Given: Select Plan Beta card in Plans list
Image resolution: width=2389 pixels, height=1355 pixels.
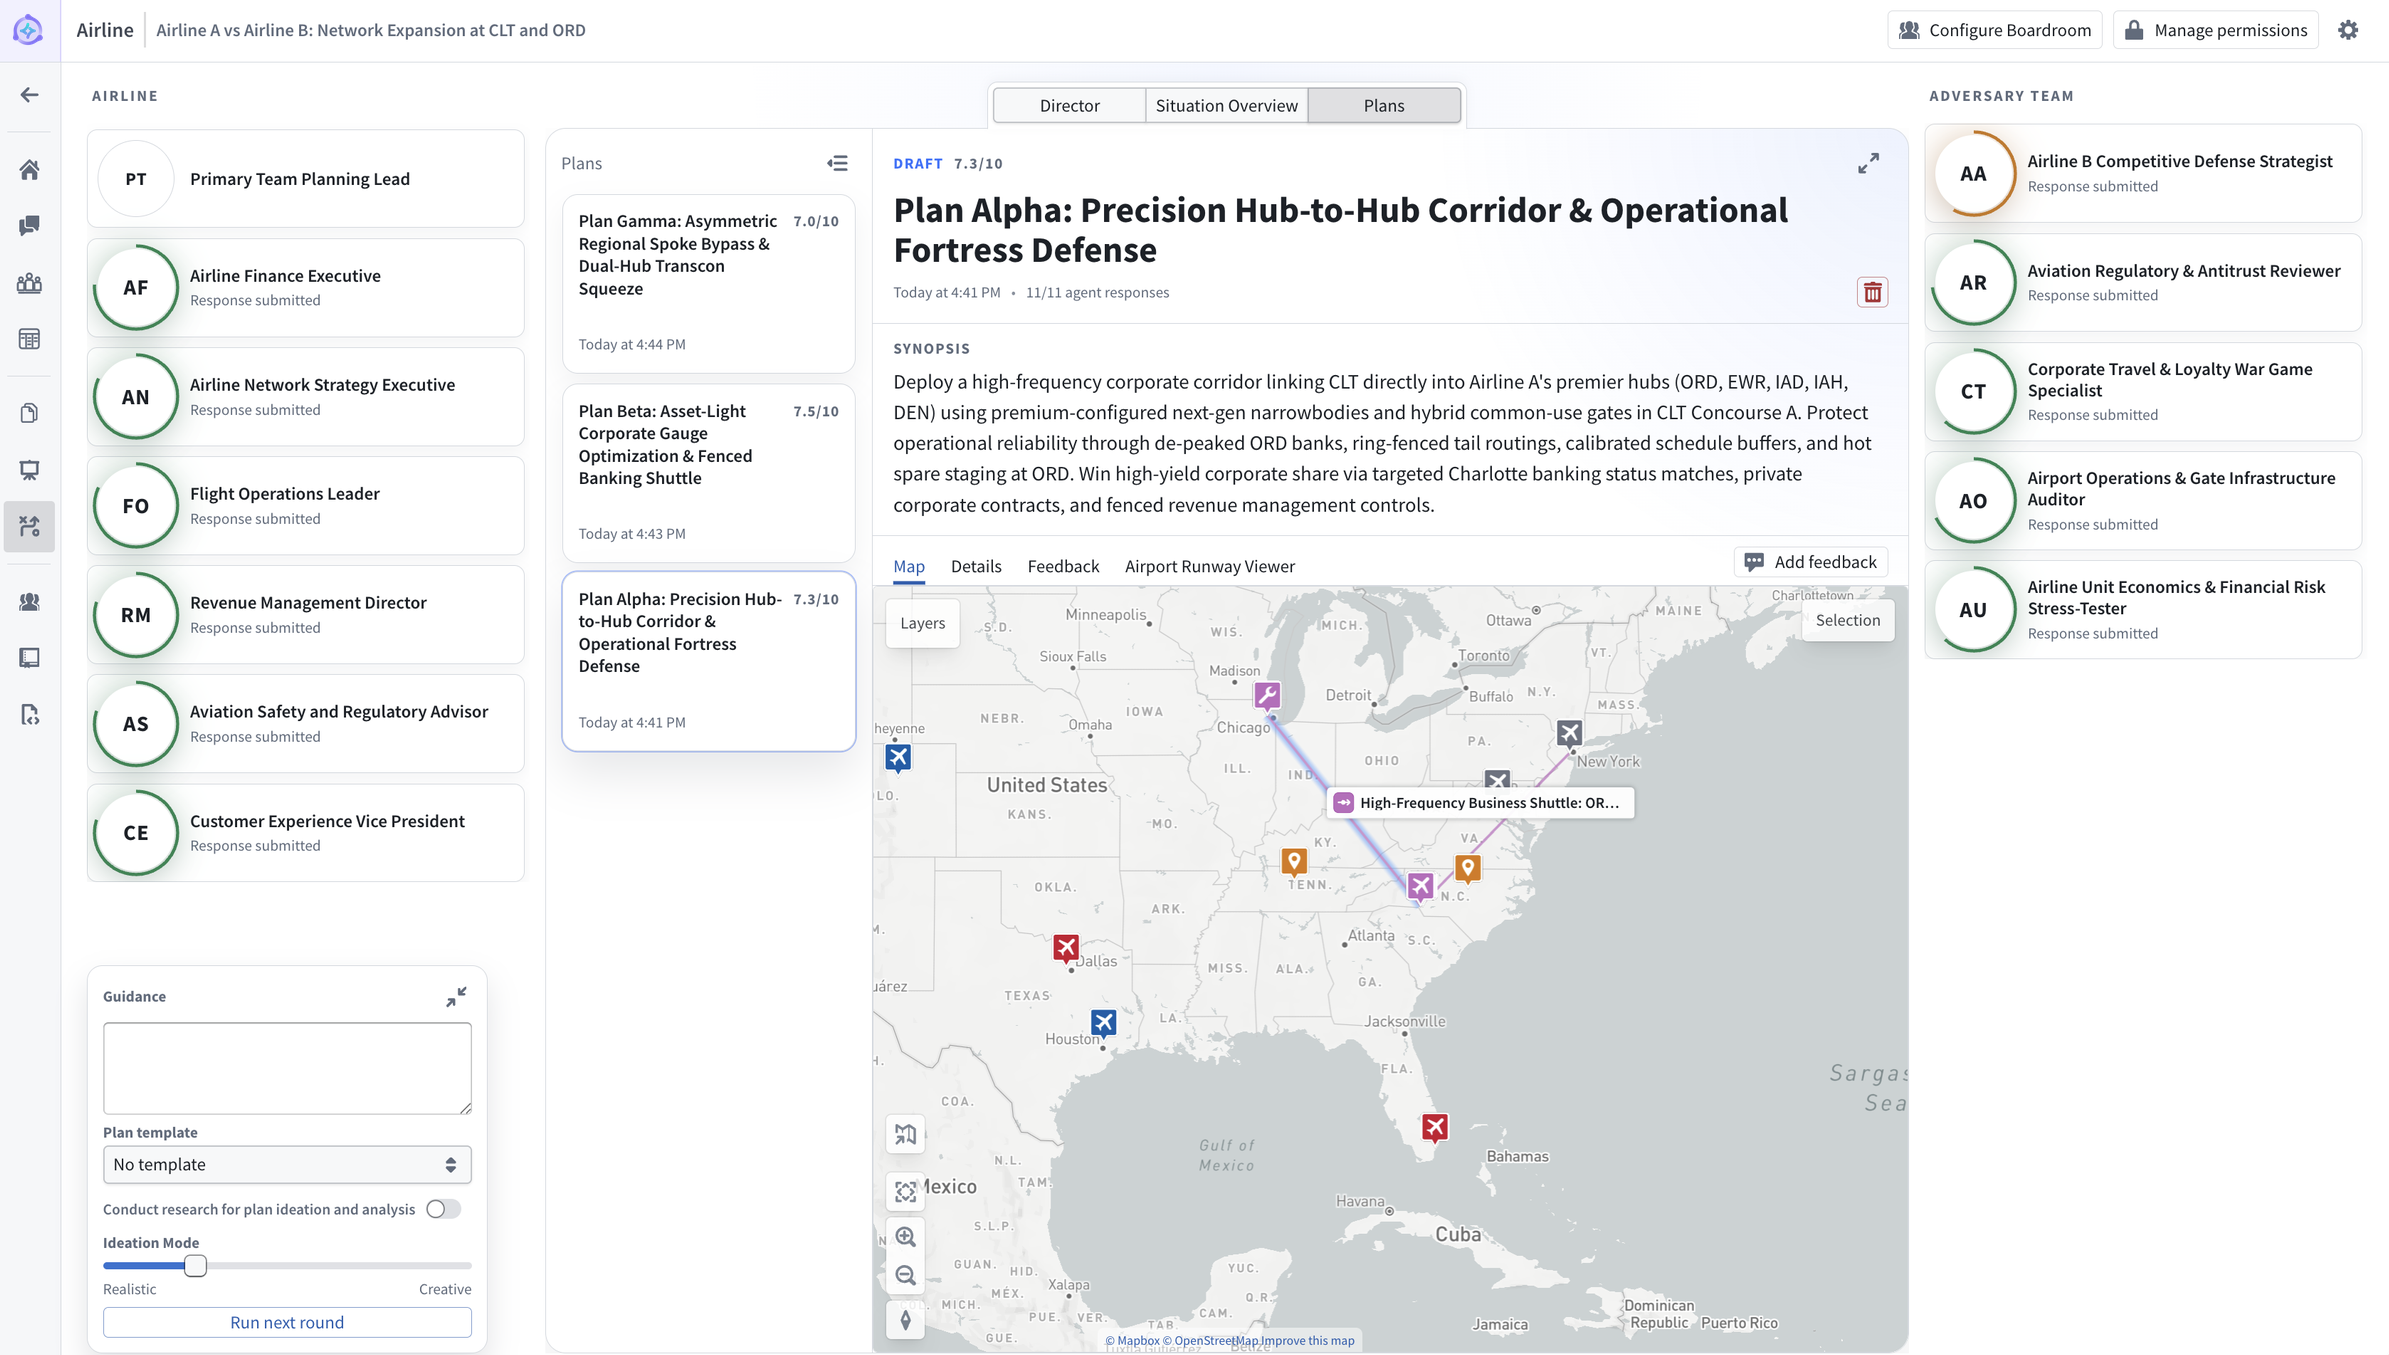Looking at the screenshot, I should point(708,472).
